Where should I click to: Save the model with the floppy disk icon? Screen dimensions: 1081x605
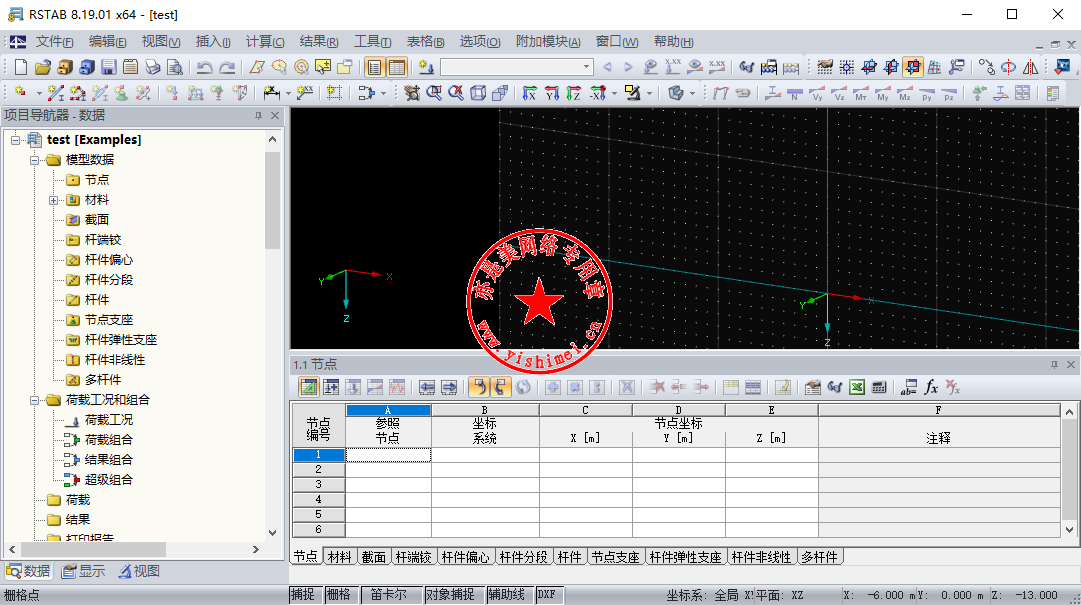(108, 67)
